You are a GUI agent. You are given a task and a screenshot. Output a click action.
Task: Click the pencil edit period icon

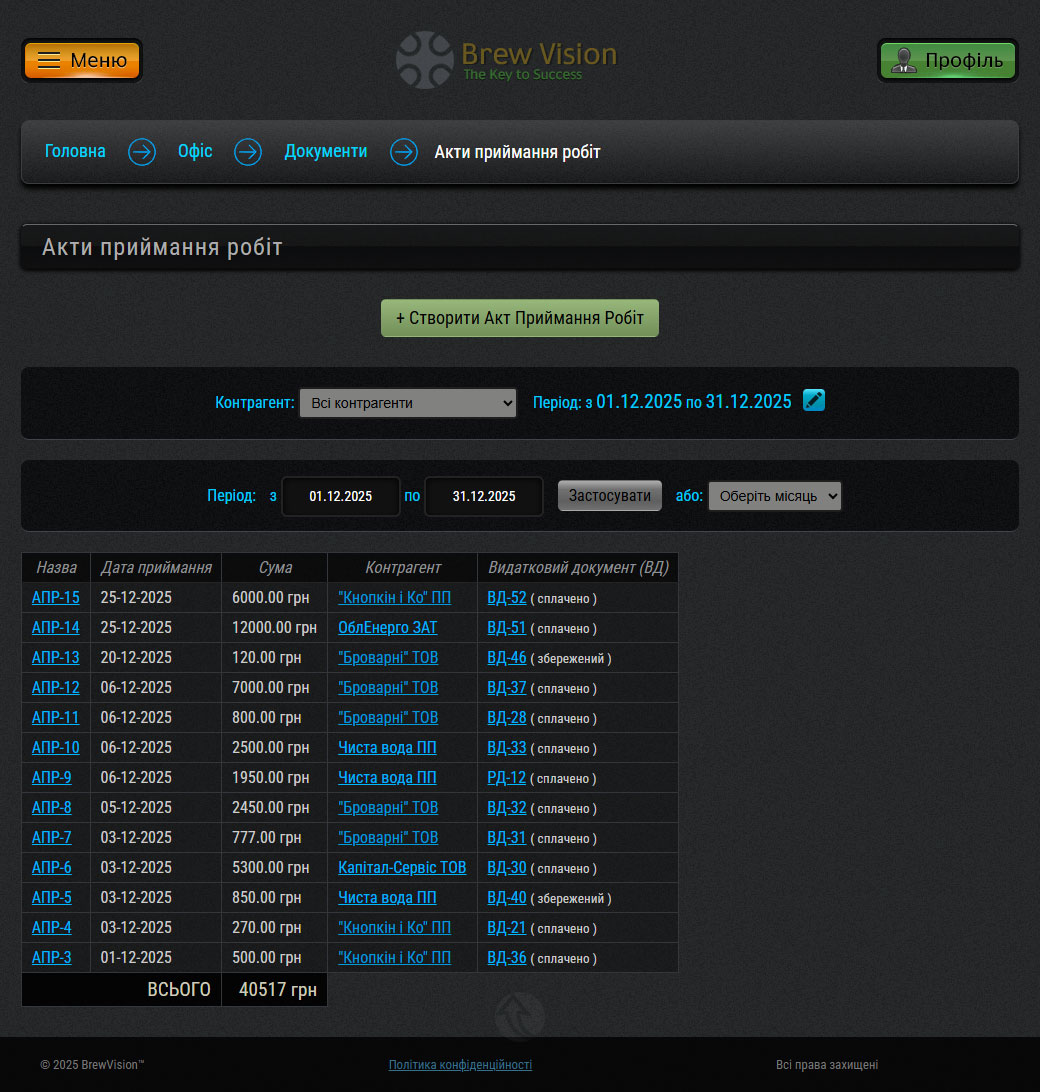[x=814, y=401]
